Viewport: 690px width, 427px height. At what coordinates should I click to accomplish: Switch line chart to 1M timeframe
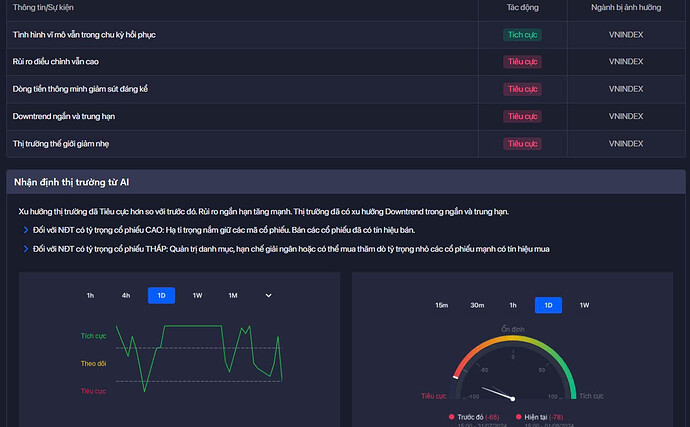click(232, 295)
